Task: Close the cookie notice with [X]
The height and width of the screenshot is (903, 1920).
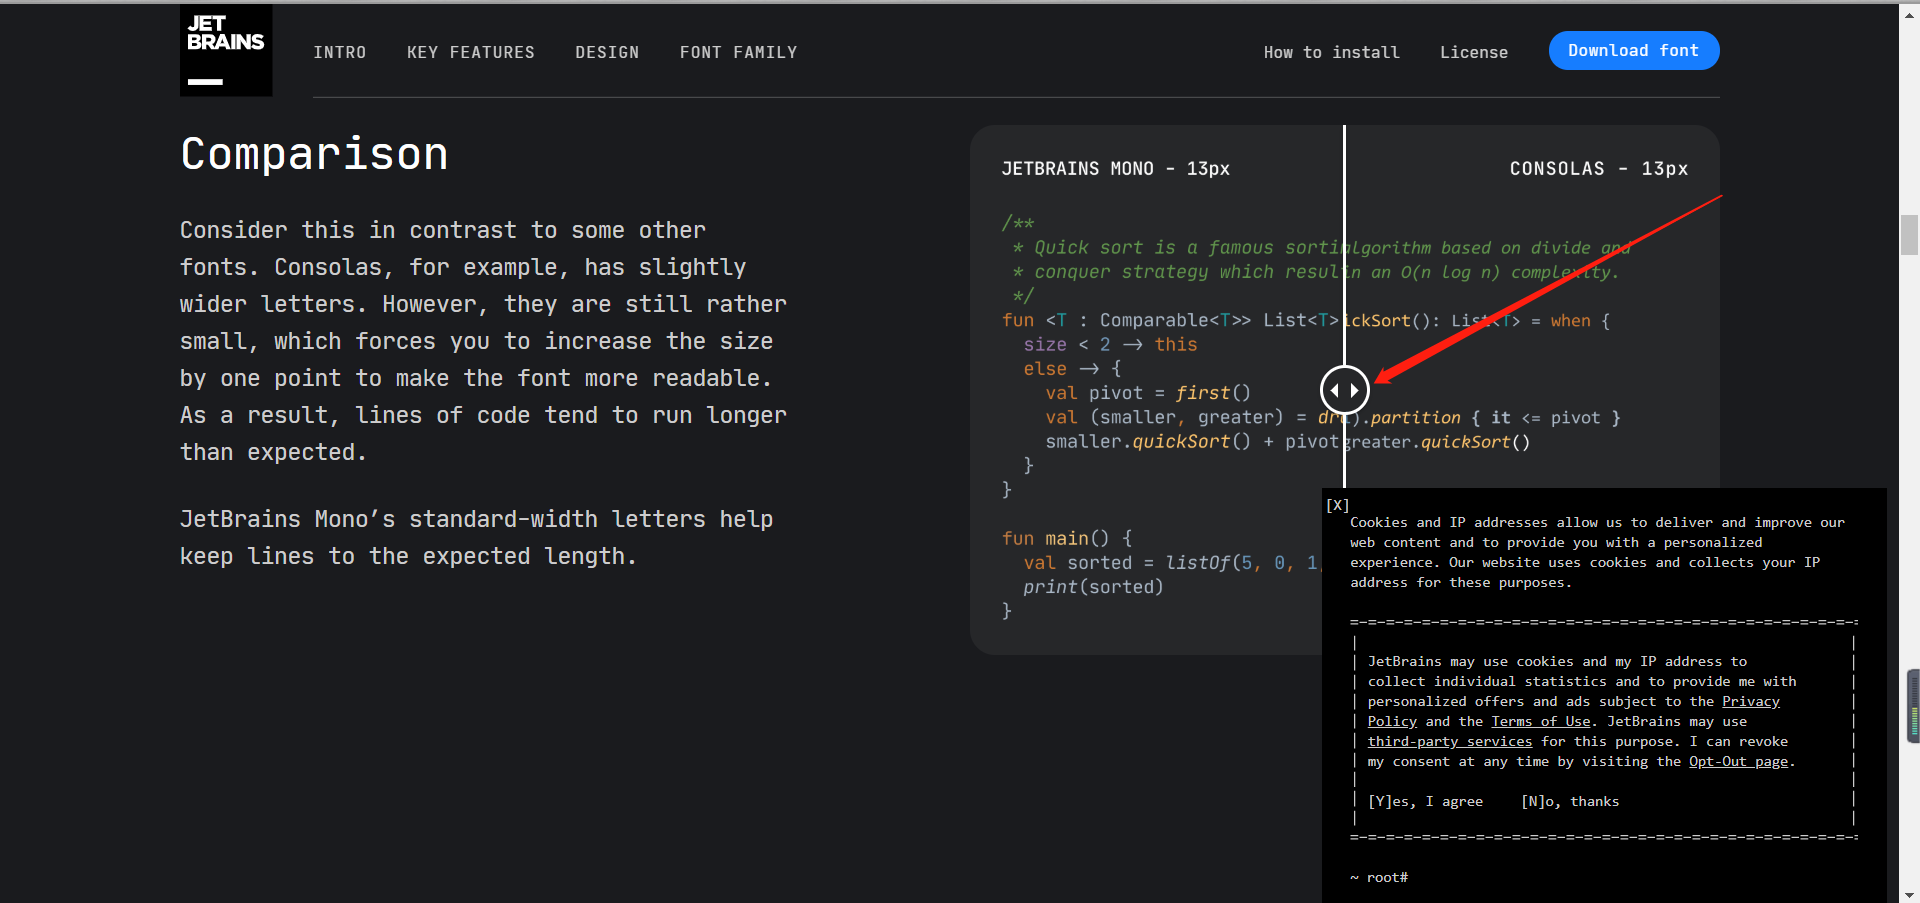Action: pos(1338,505)
